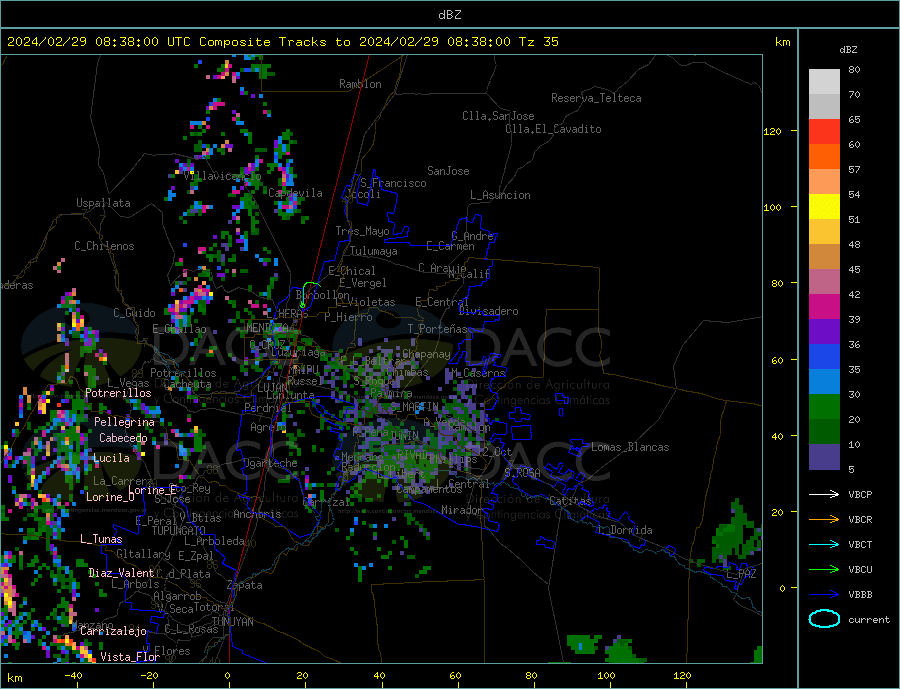Image resolution: width=900 pixels, height=689 pixels.
Task: Select the blue 35 dBZ color swatch
Action: click(824, 357)
